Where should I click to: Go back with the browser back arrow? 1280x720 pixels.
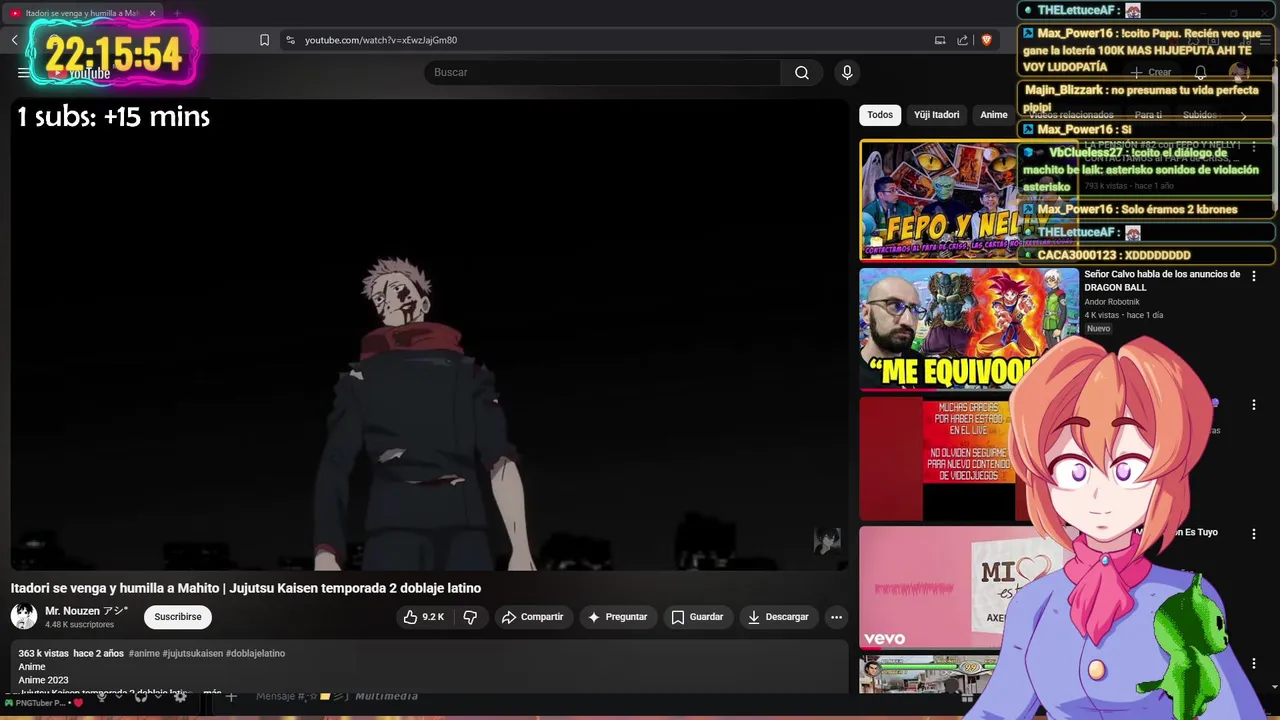15,40
